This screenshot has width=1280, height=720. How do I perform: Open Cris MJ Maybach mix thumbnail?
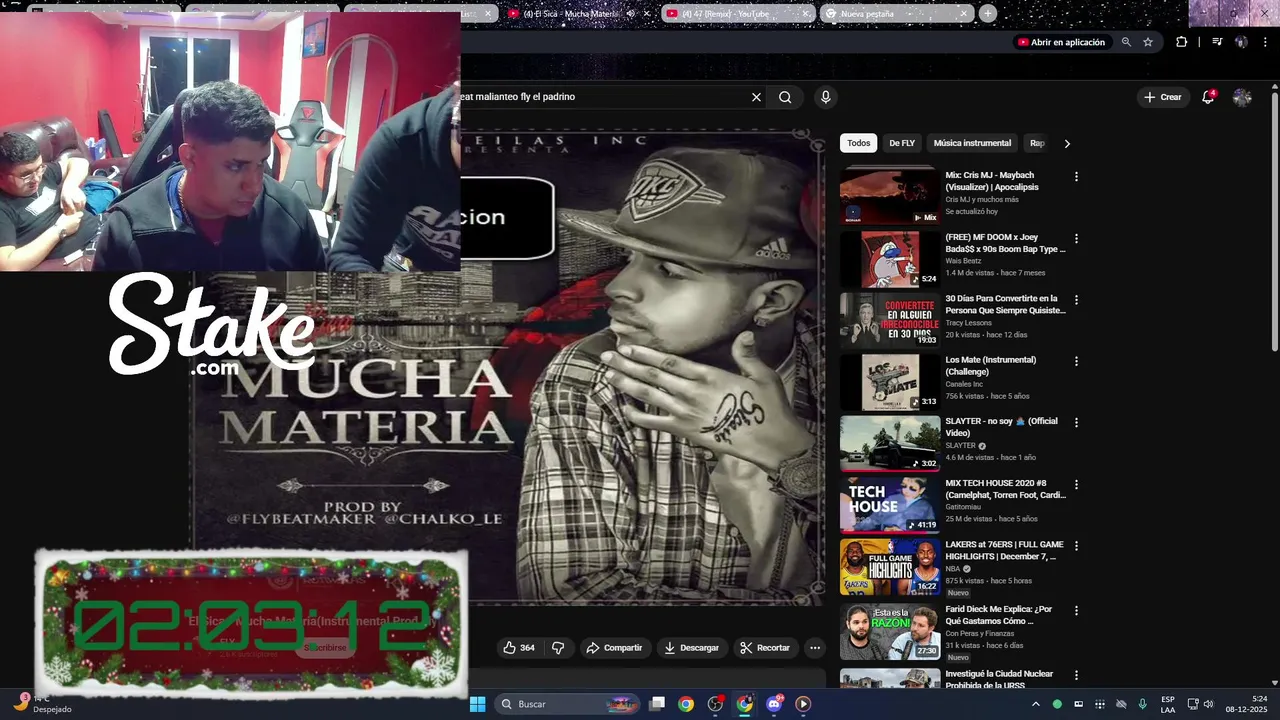pyautogui.click(x=889, y=196)
